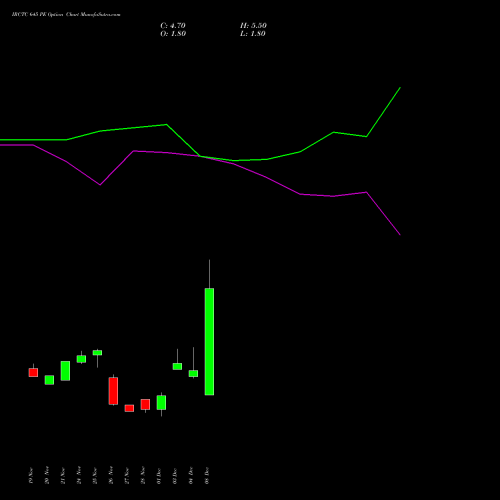Click the "27 Nov" date label
The image size is (500, 500).
tap(127, 476)
